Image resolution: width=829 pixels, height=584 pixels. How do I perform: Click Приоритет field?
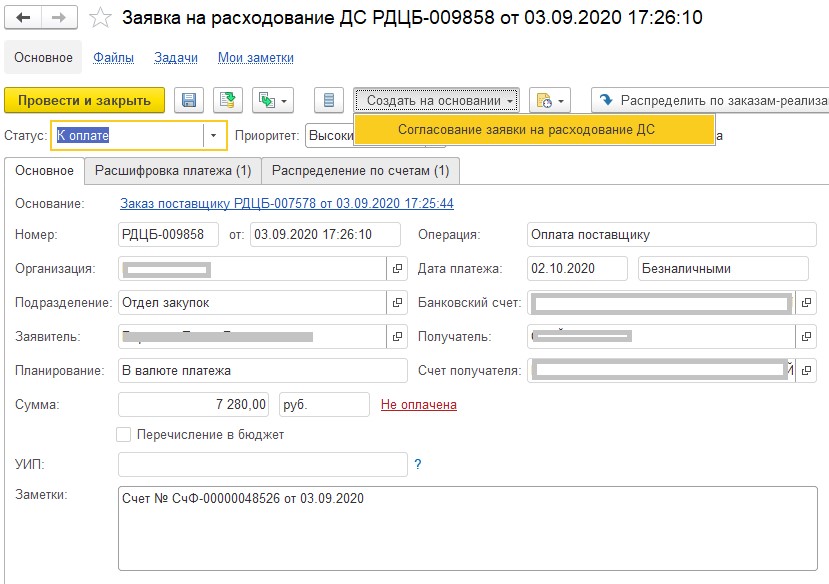point(330,135)
